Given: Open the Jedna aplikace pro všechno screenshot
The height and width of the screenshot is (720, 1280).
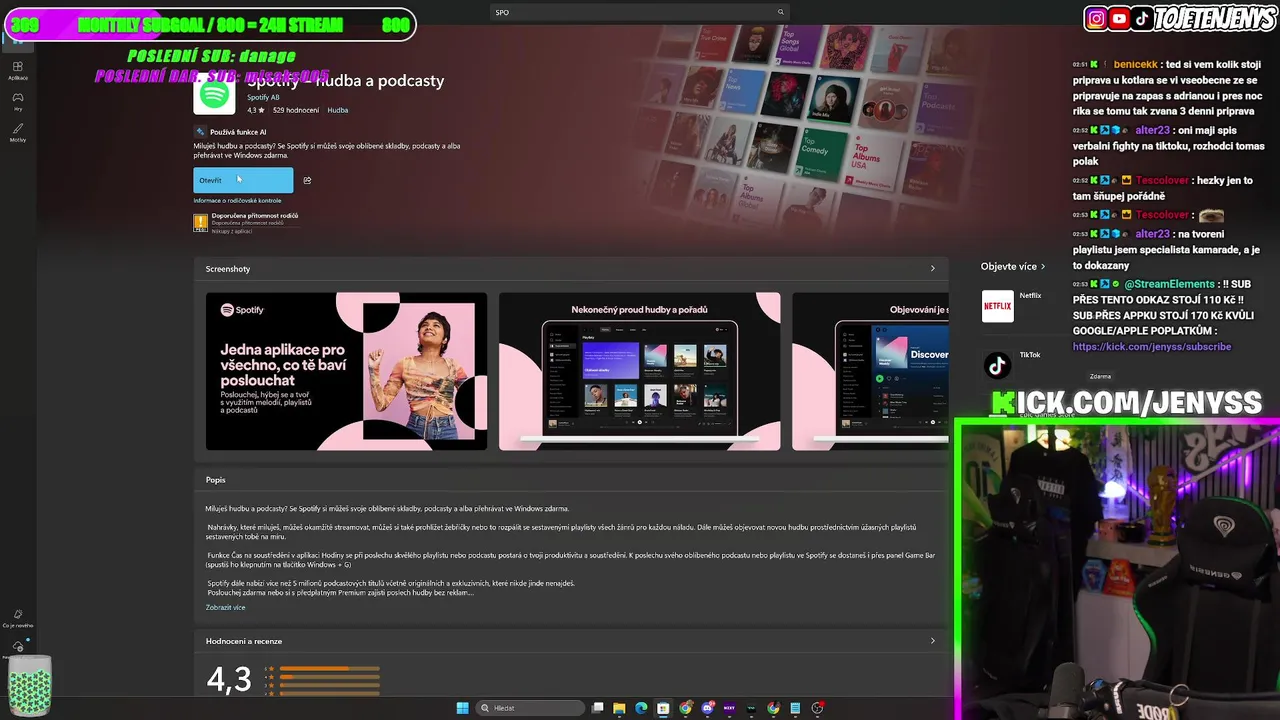Looking at the screenshot, I should click(x=346, y=371).
